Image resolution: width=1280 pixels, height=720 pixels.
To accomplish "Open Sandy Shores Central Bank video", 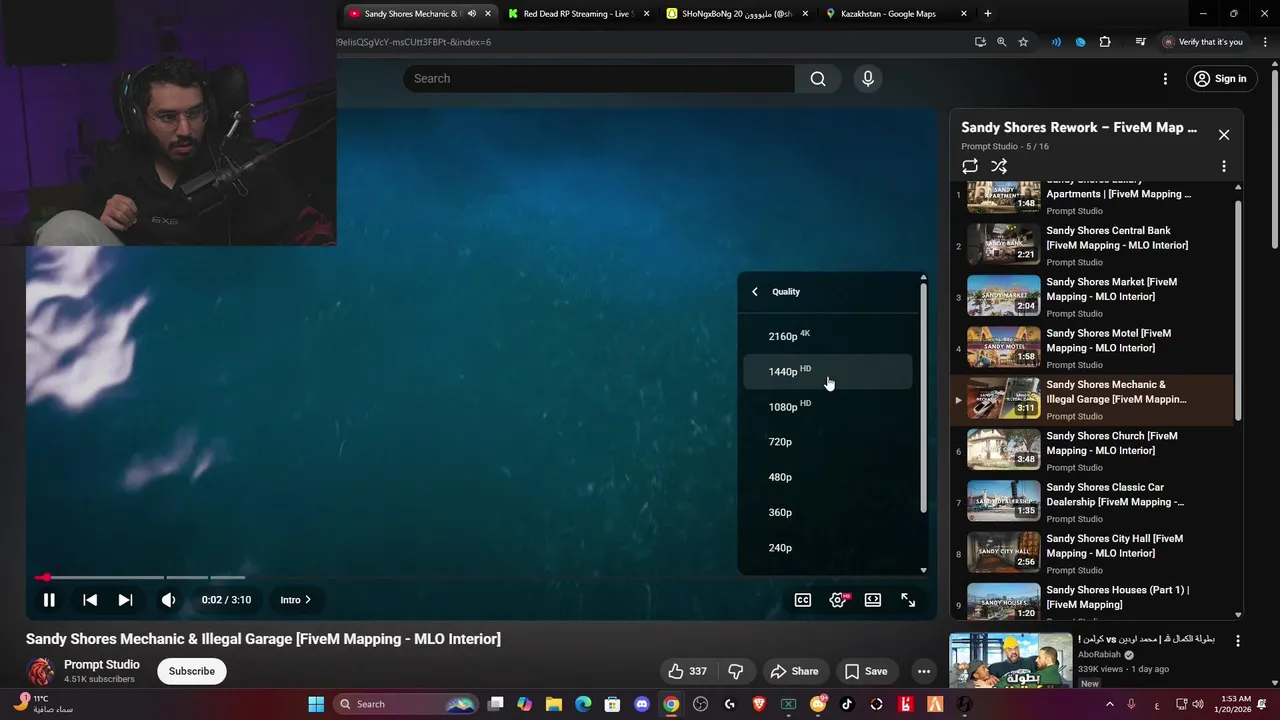I will pos(1092,246).
